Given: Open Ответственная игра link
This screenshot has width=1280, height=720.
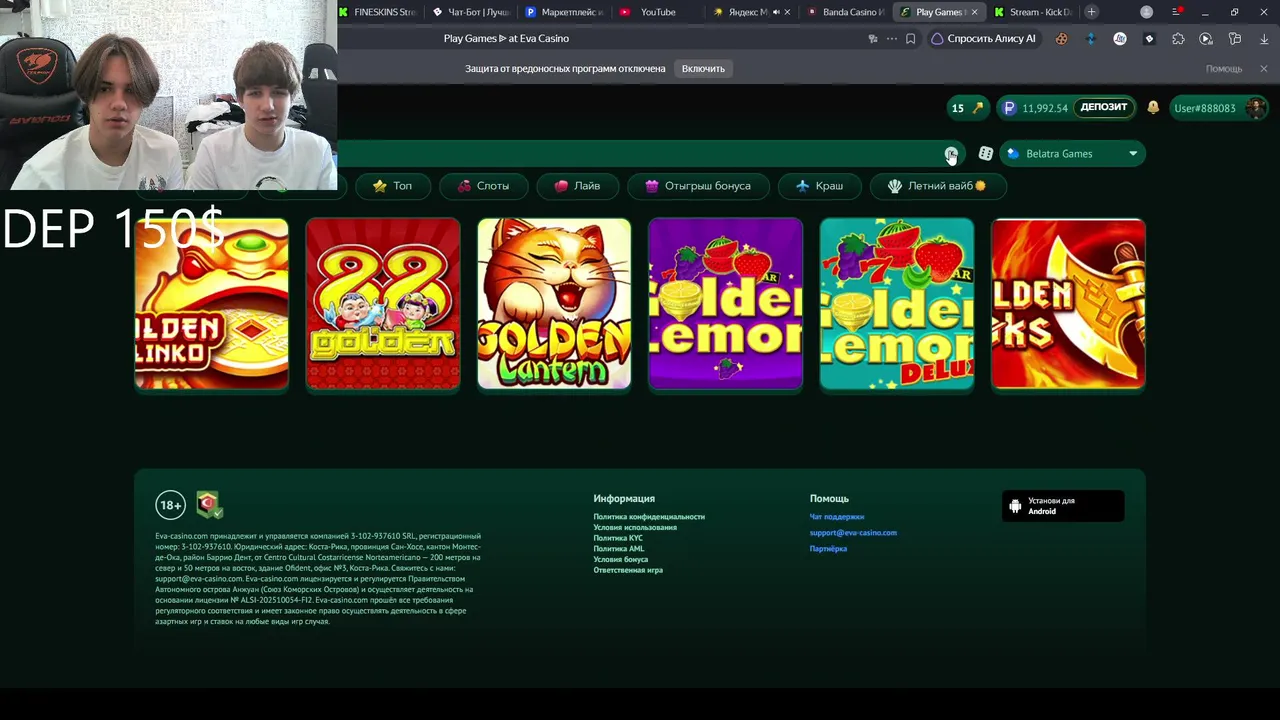Looking at the screenshot, I should 628,570.
